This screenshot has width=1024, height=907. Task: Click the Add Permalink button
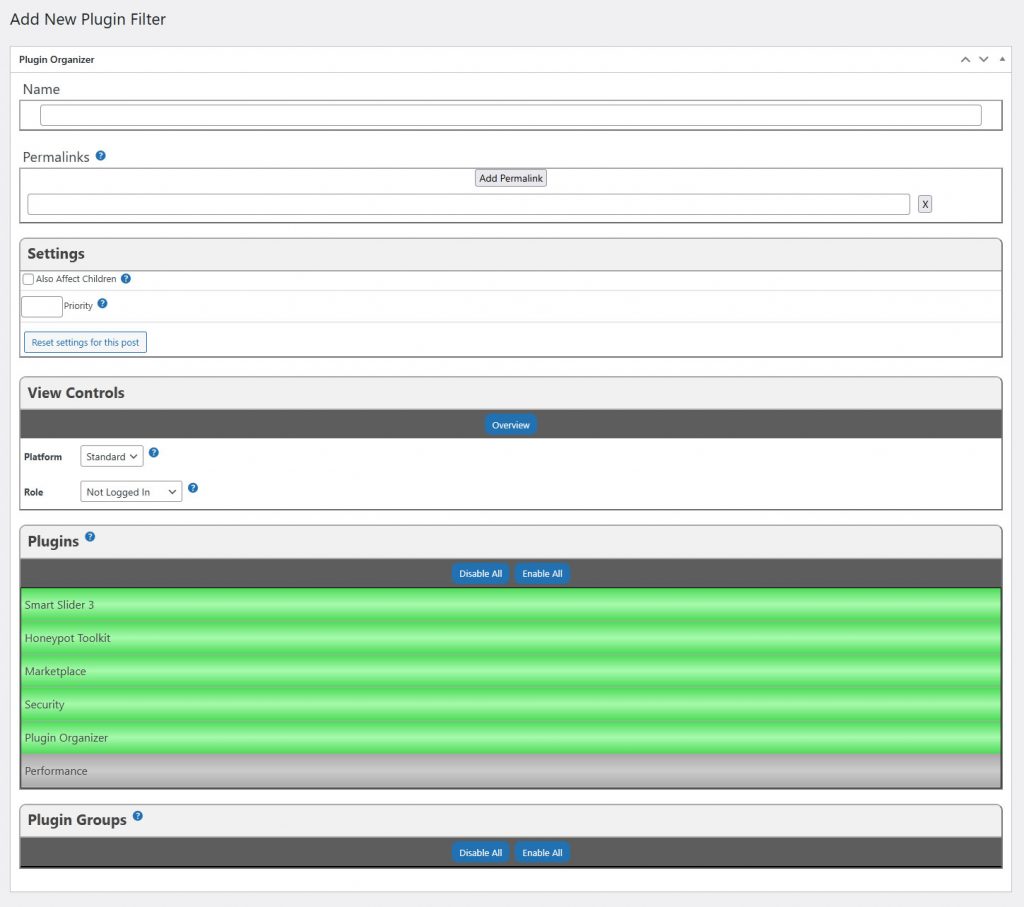click(x=510, y=177)
